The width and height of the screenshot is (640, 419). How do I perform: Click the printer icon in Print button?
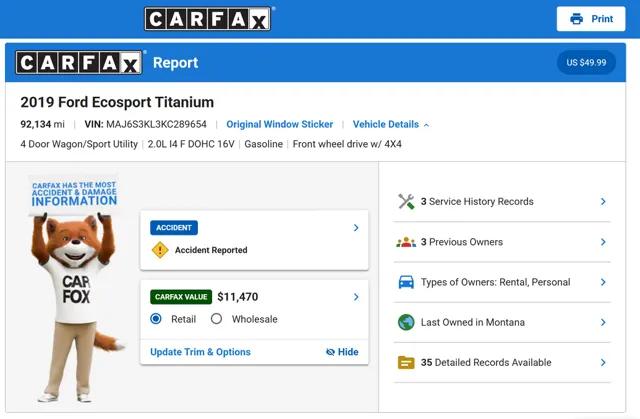[576, 19]
